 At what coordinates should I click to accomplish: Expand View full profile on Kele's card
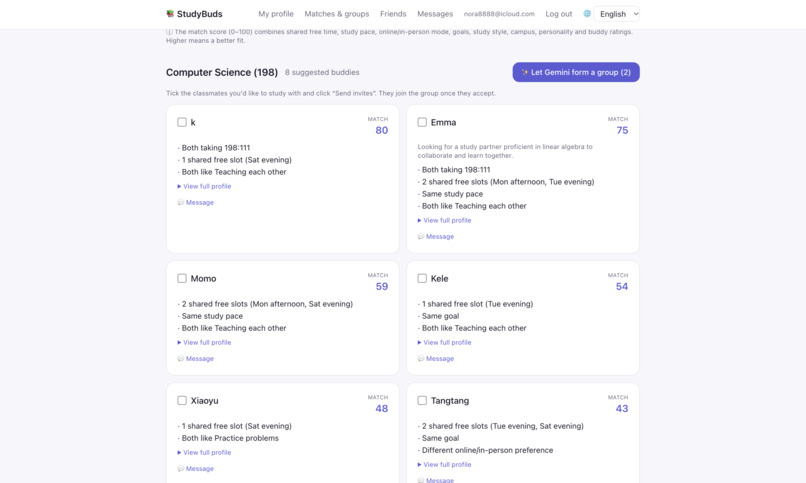pyautogui.click(x=444, y=342)
